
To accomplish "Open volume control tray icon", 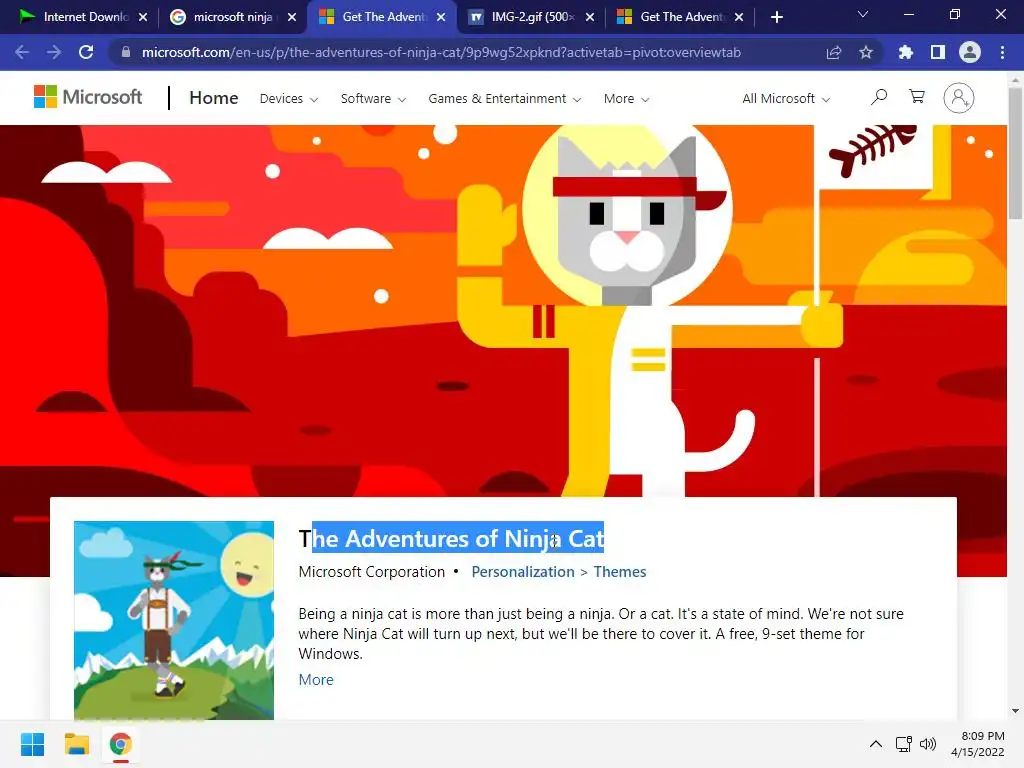I will [927, 744].
